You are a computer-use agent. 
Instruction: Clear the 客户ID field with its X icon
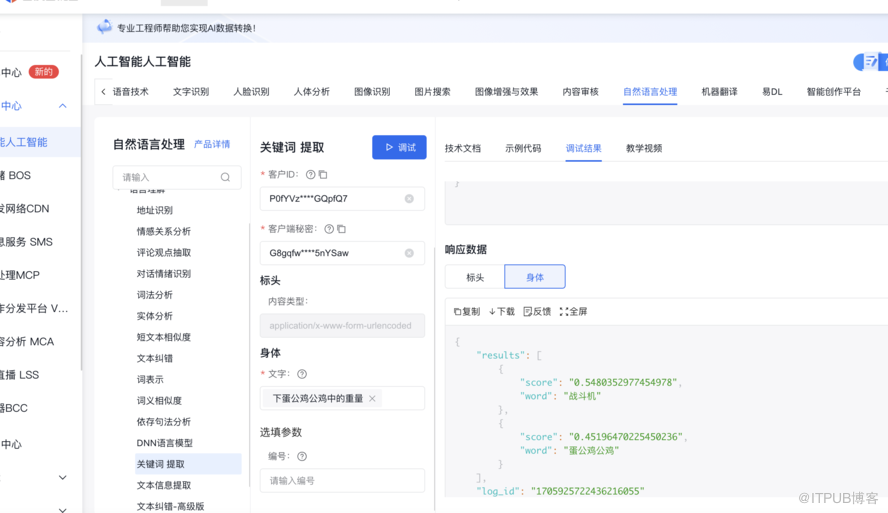tap(409, 199)
